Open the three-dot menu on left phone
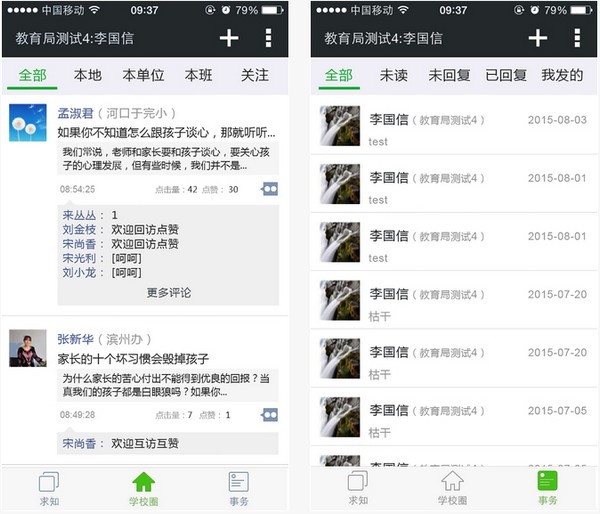Image resolution: width=600 pixels, height=514 pixels. pos(268,38)
